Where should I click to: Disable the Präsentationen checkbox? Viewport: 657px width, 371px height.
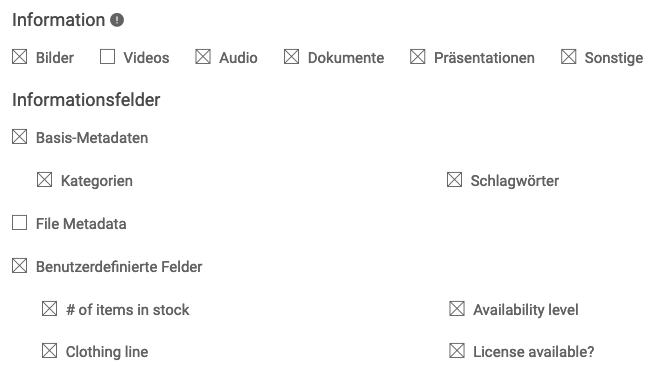click(417, 57)
